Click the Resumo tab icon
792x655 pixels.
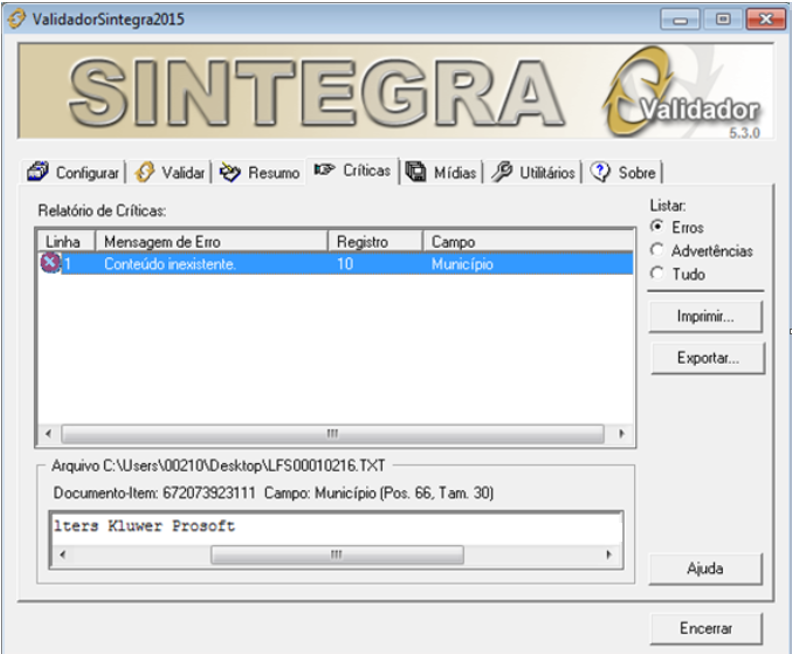point(230,173)
